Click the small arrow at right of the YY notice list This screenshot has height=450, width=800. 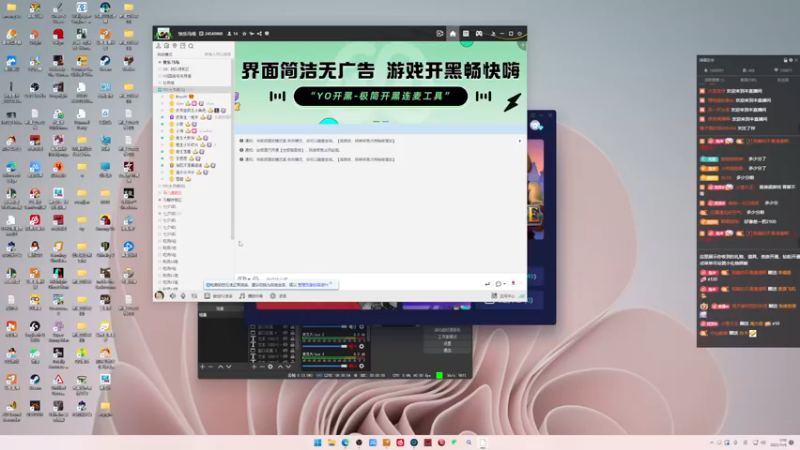point(520,141)
